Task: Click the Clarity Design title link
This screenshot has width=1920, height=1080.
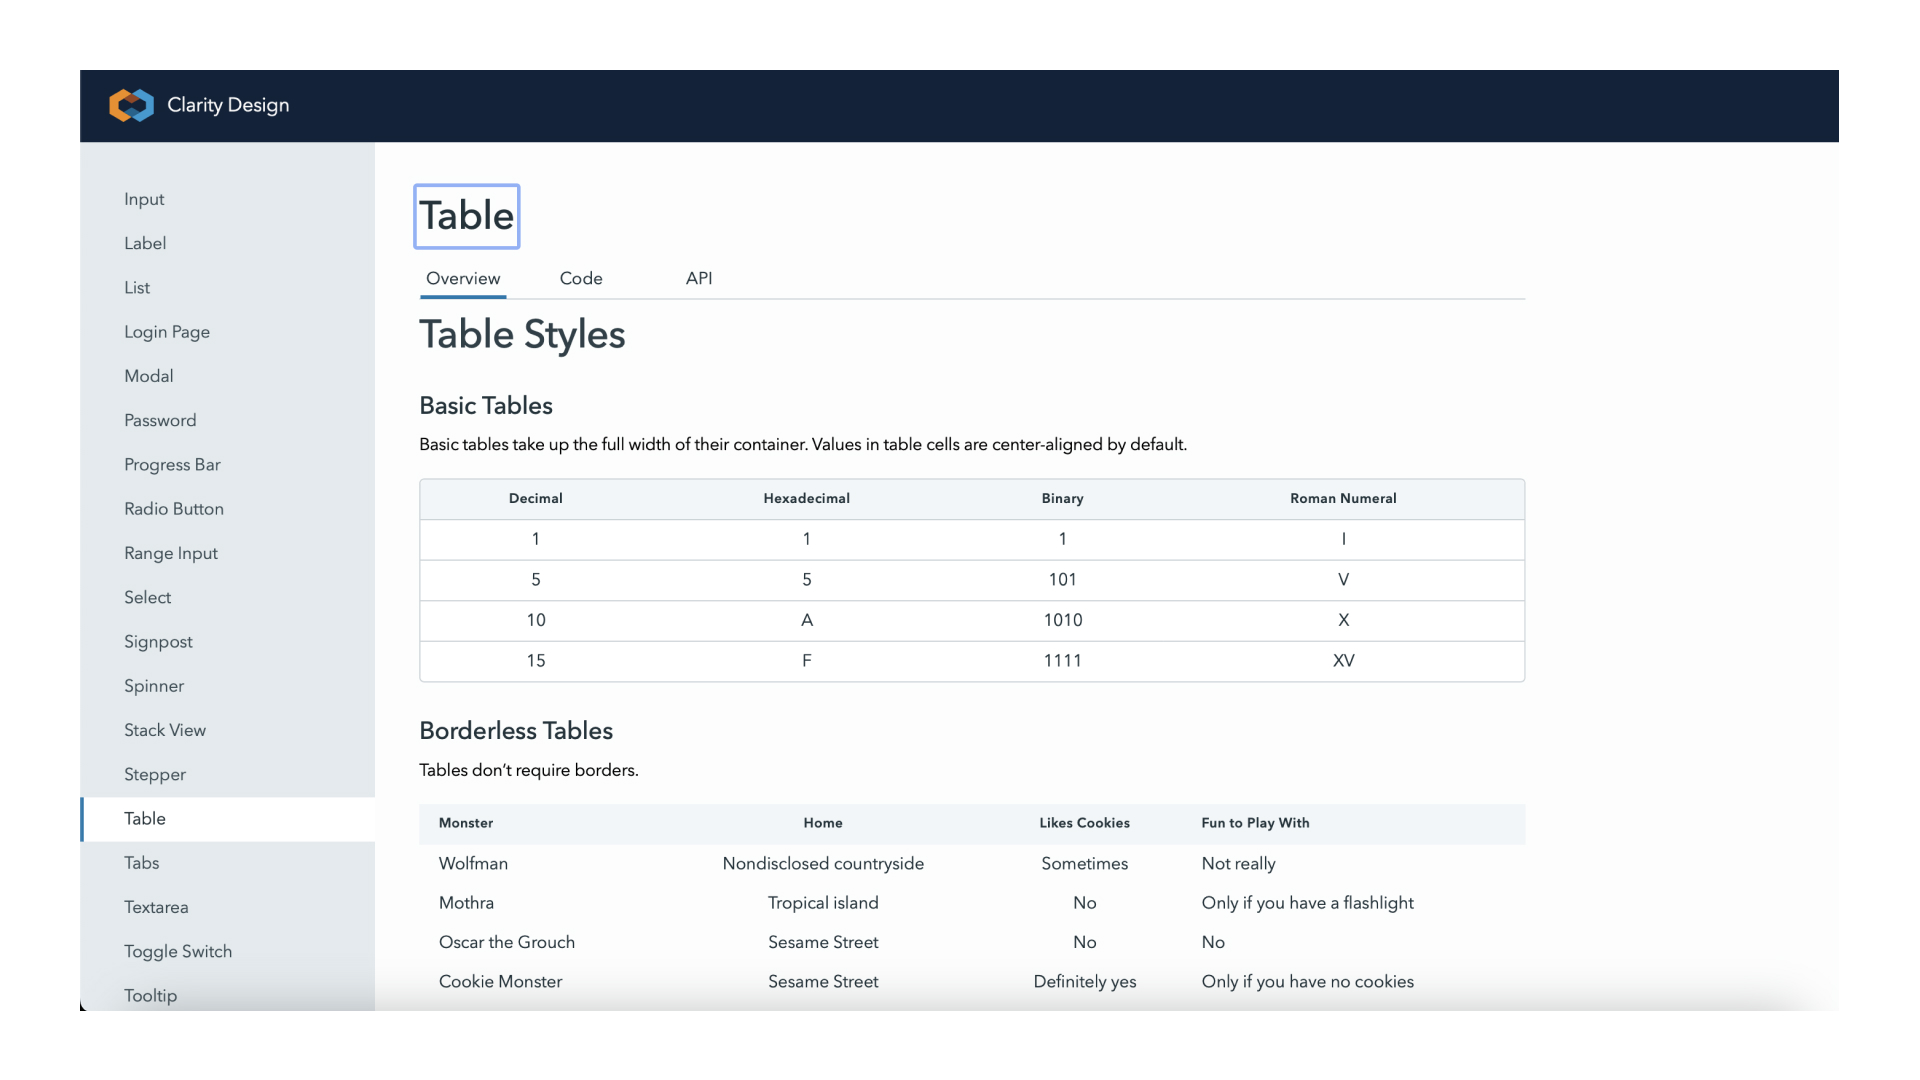Action: click(228, 105)
